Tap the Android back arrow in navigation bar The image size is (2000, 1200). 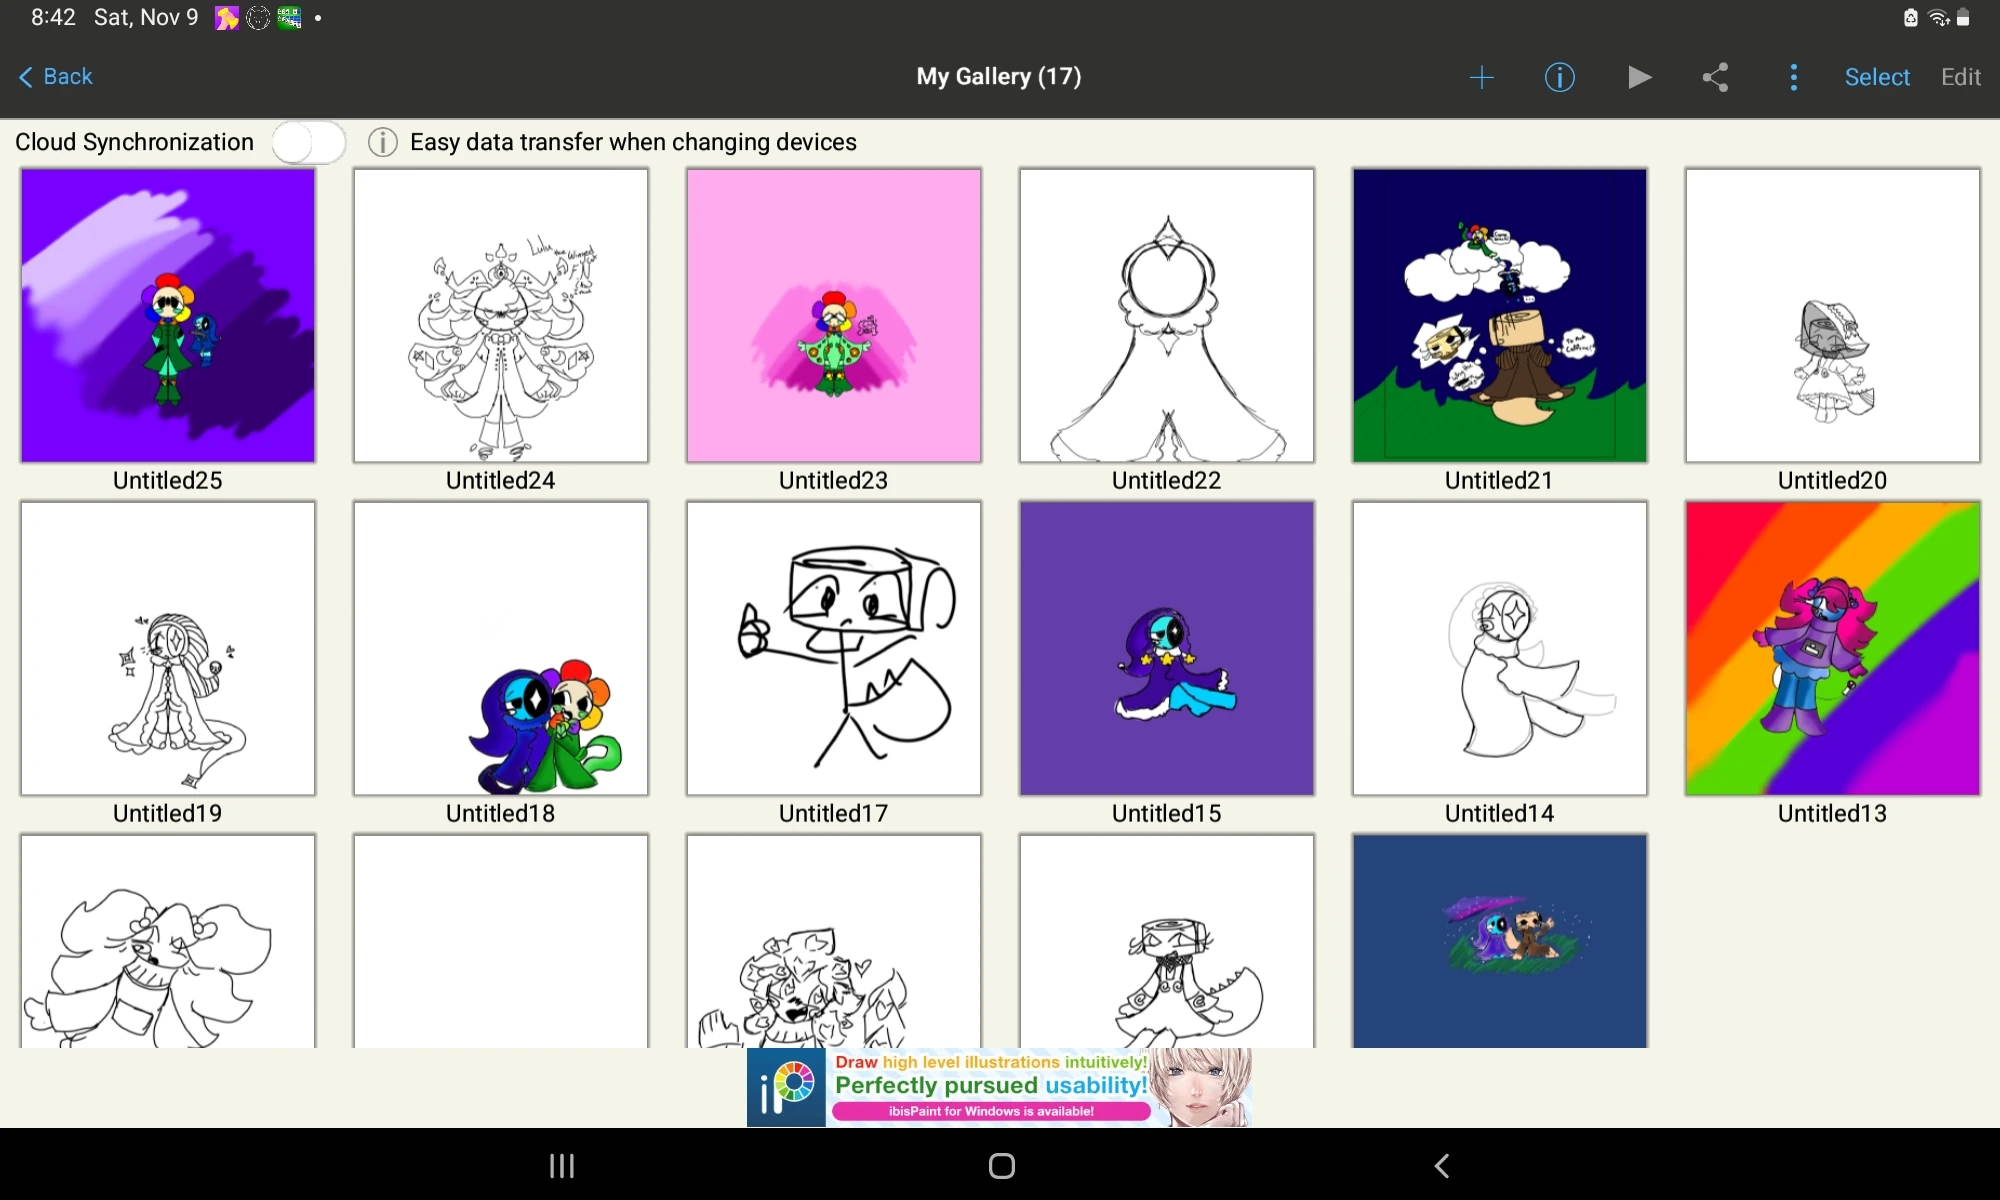1441,1166
